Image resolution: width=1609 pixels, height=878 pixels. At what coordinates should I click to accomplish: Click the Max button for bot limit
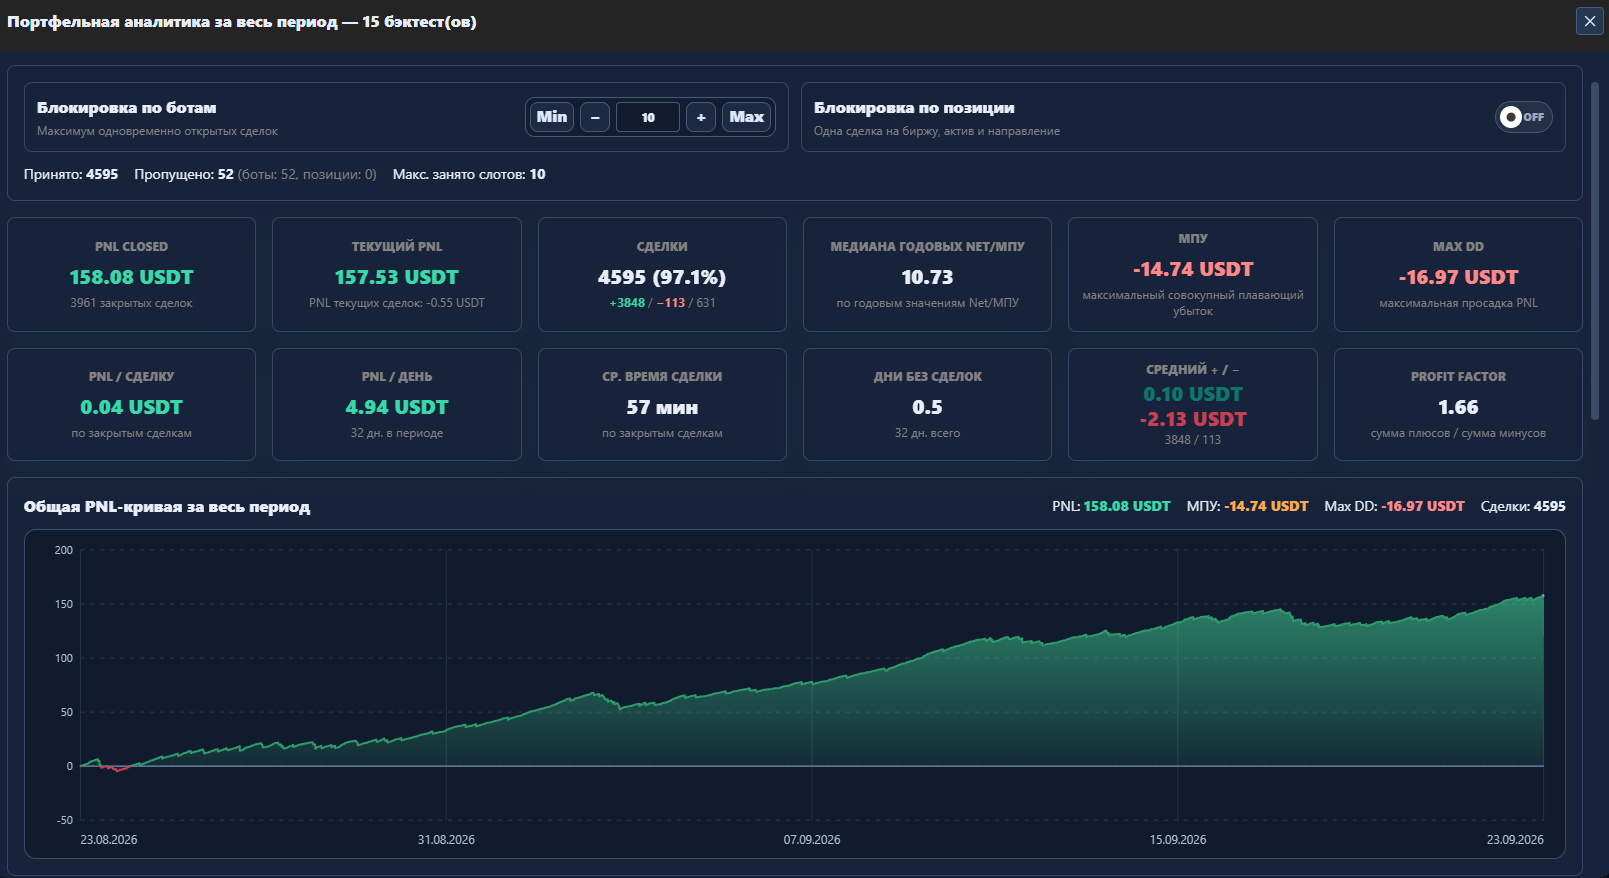(x=747, y=117)
